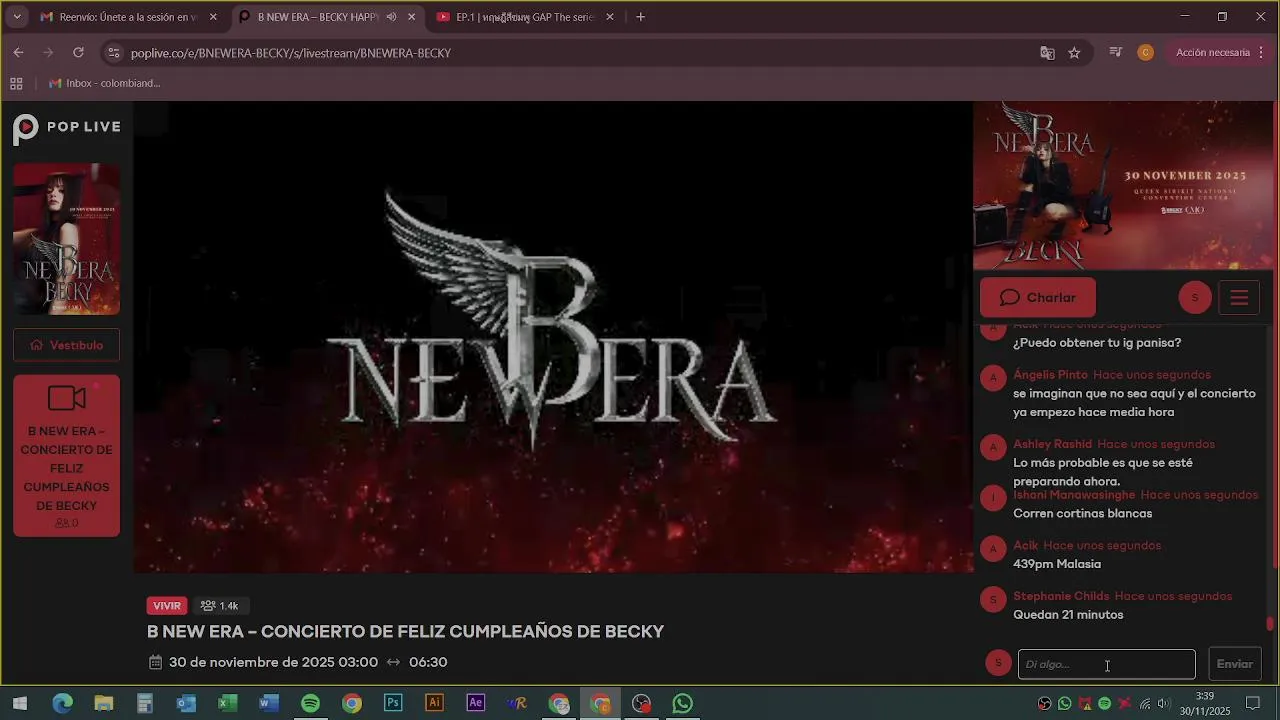Open Illustrator from the taskbar
This screenshot has width=1280, height=720.
point(434,703)
